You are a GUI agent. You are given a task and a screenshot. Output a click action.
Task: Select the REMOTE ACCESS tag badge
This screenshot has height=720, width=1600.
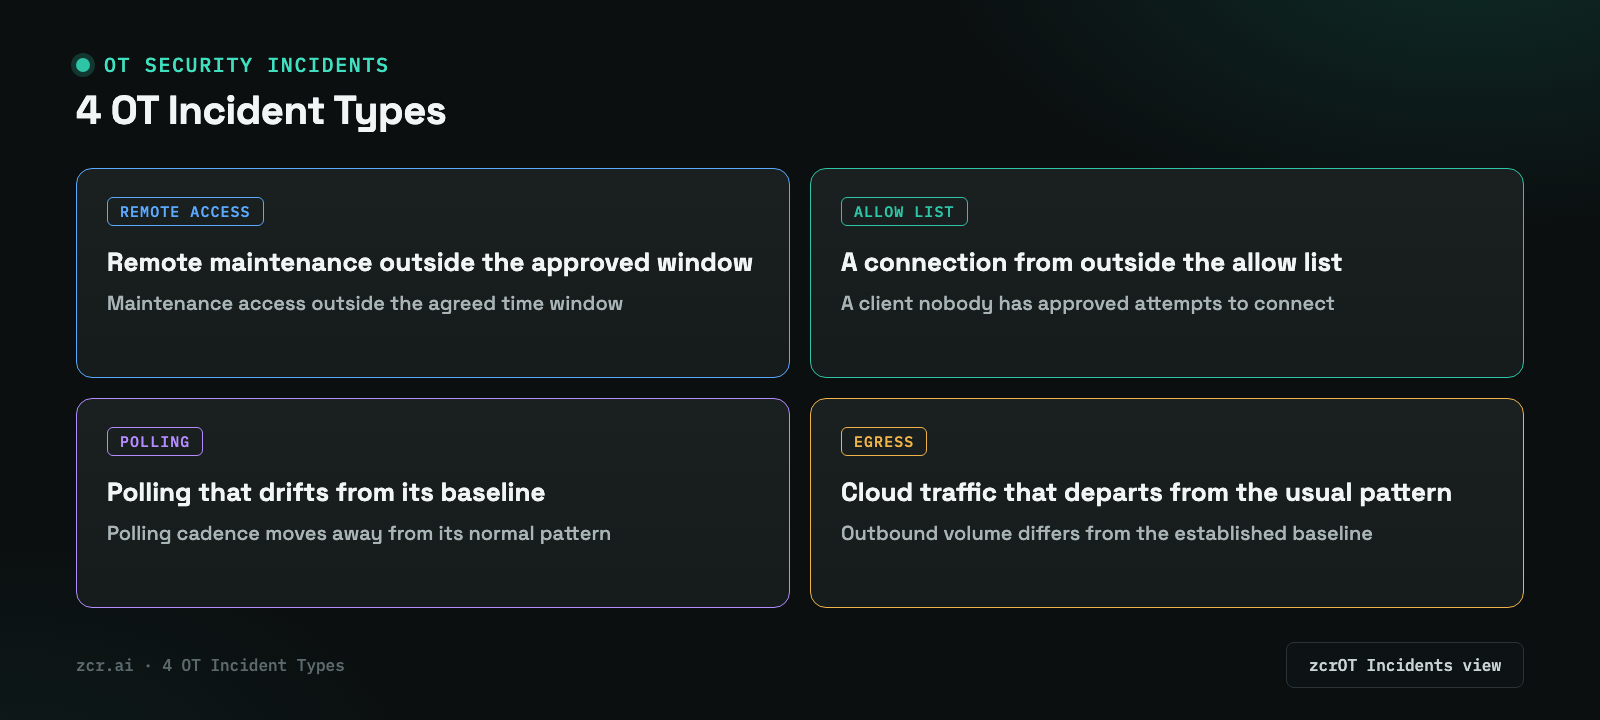click(x=185, y=212)
